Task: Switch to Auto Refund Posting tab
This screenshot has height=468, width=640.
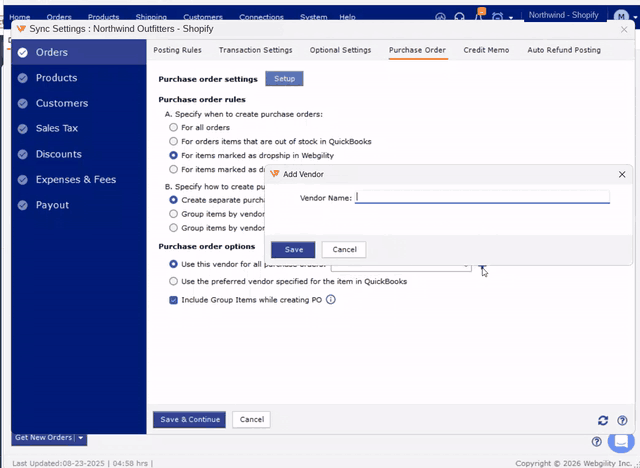Action: tap(564, 50)
